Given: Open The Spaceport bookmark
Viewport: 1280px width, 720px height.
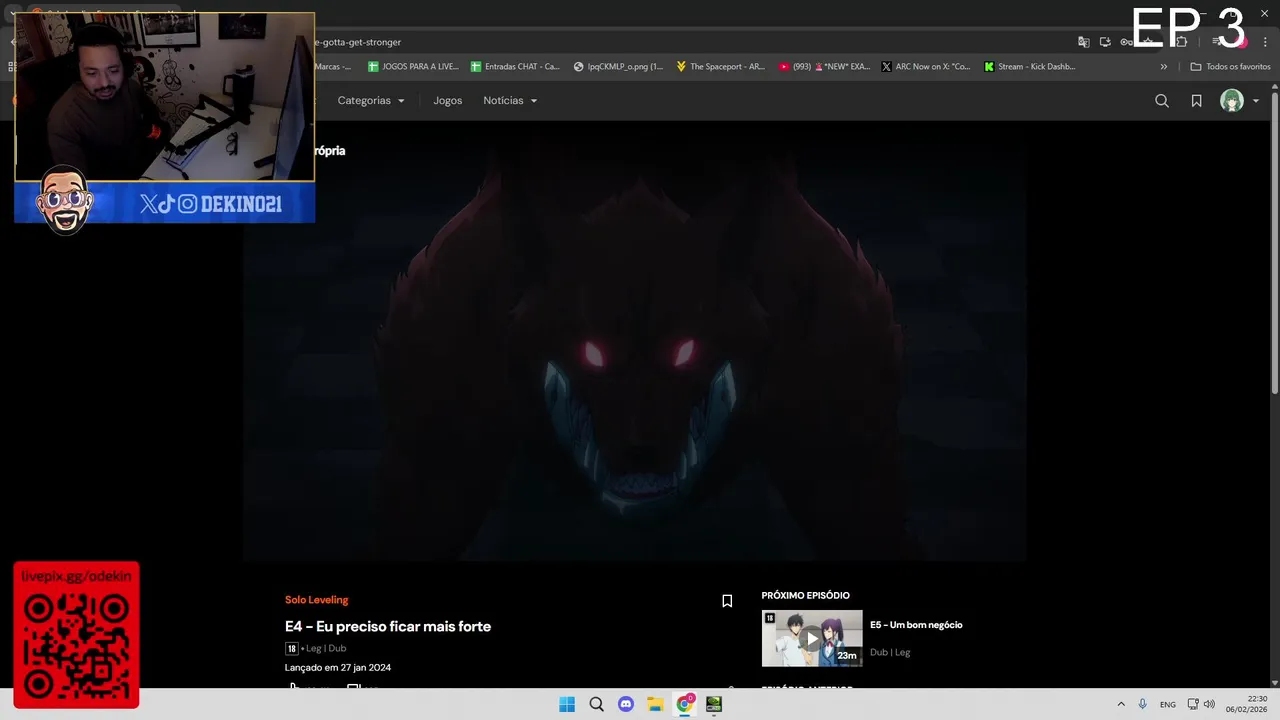Looking at the screenshot, I should (720, 67).
